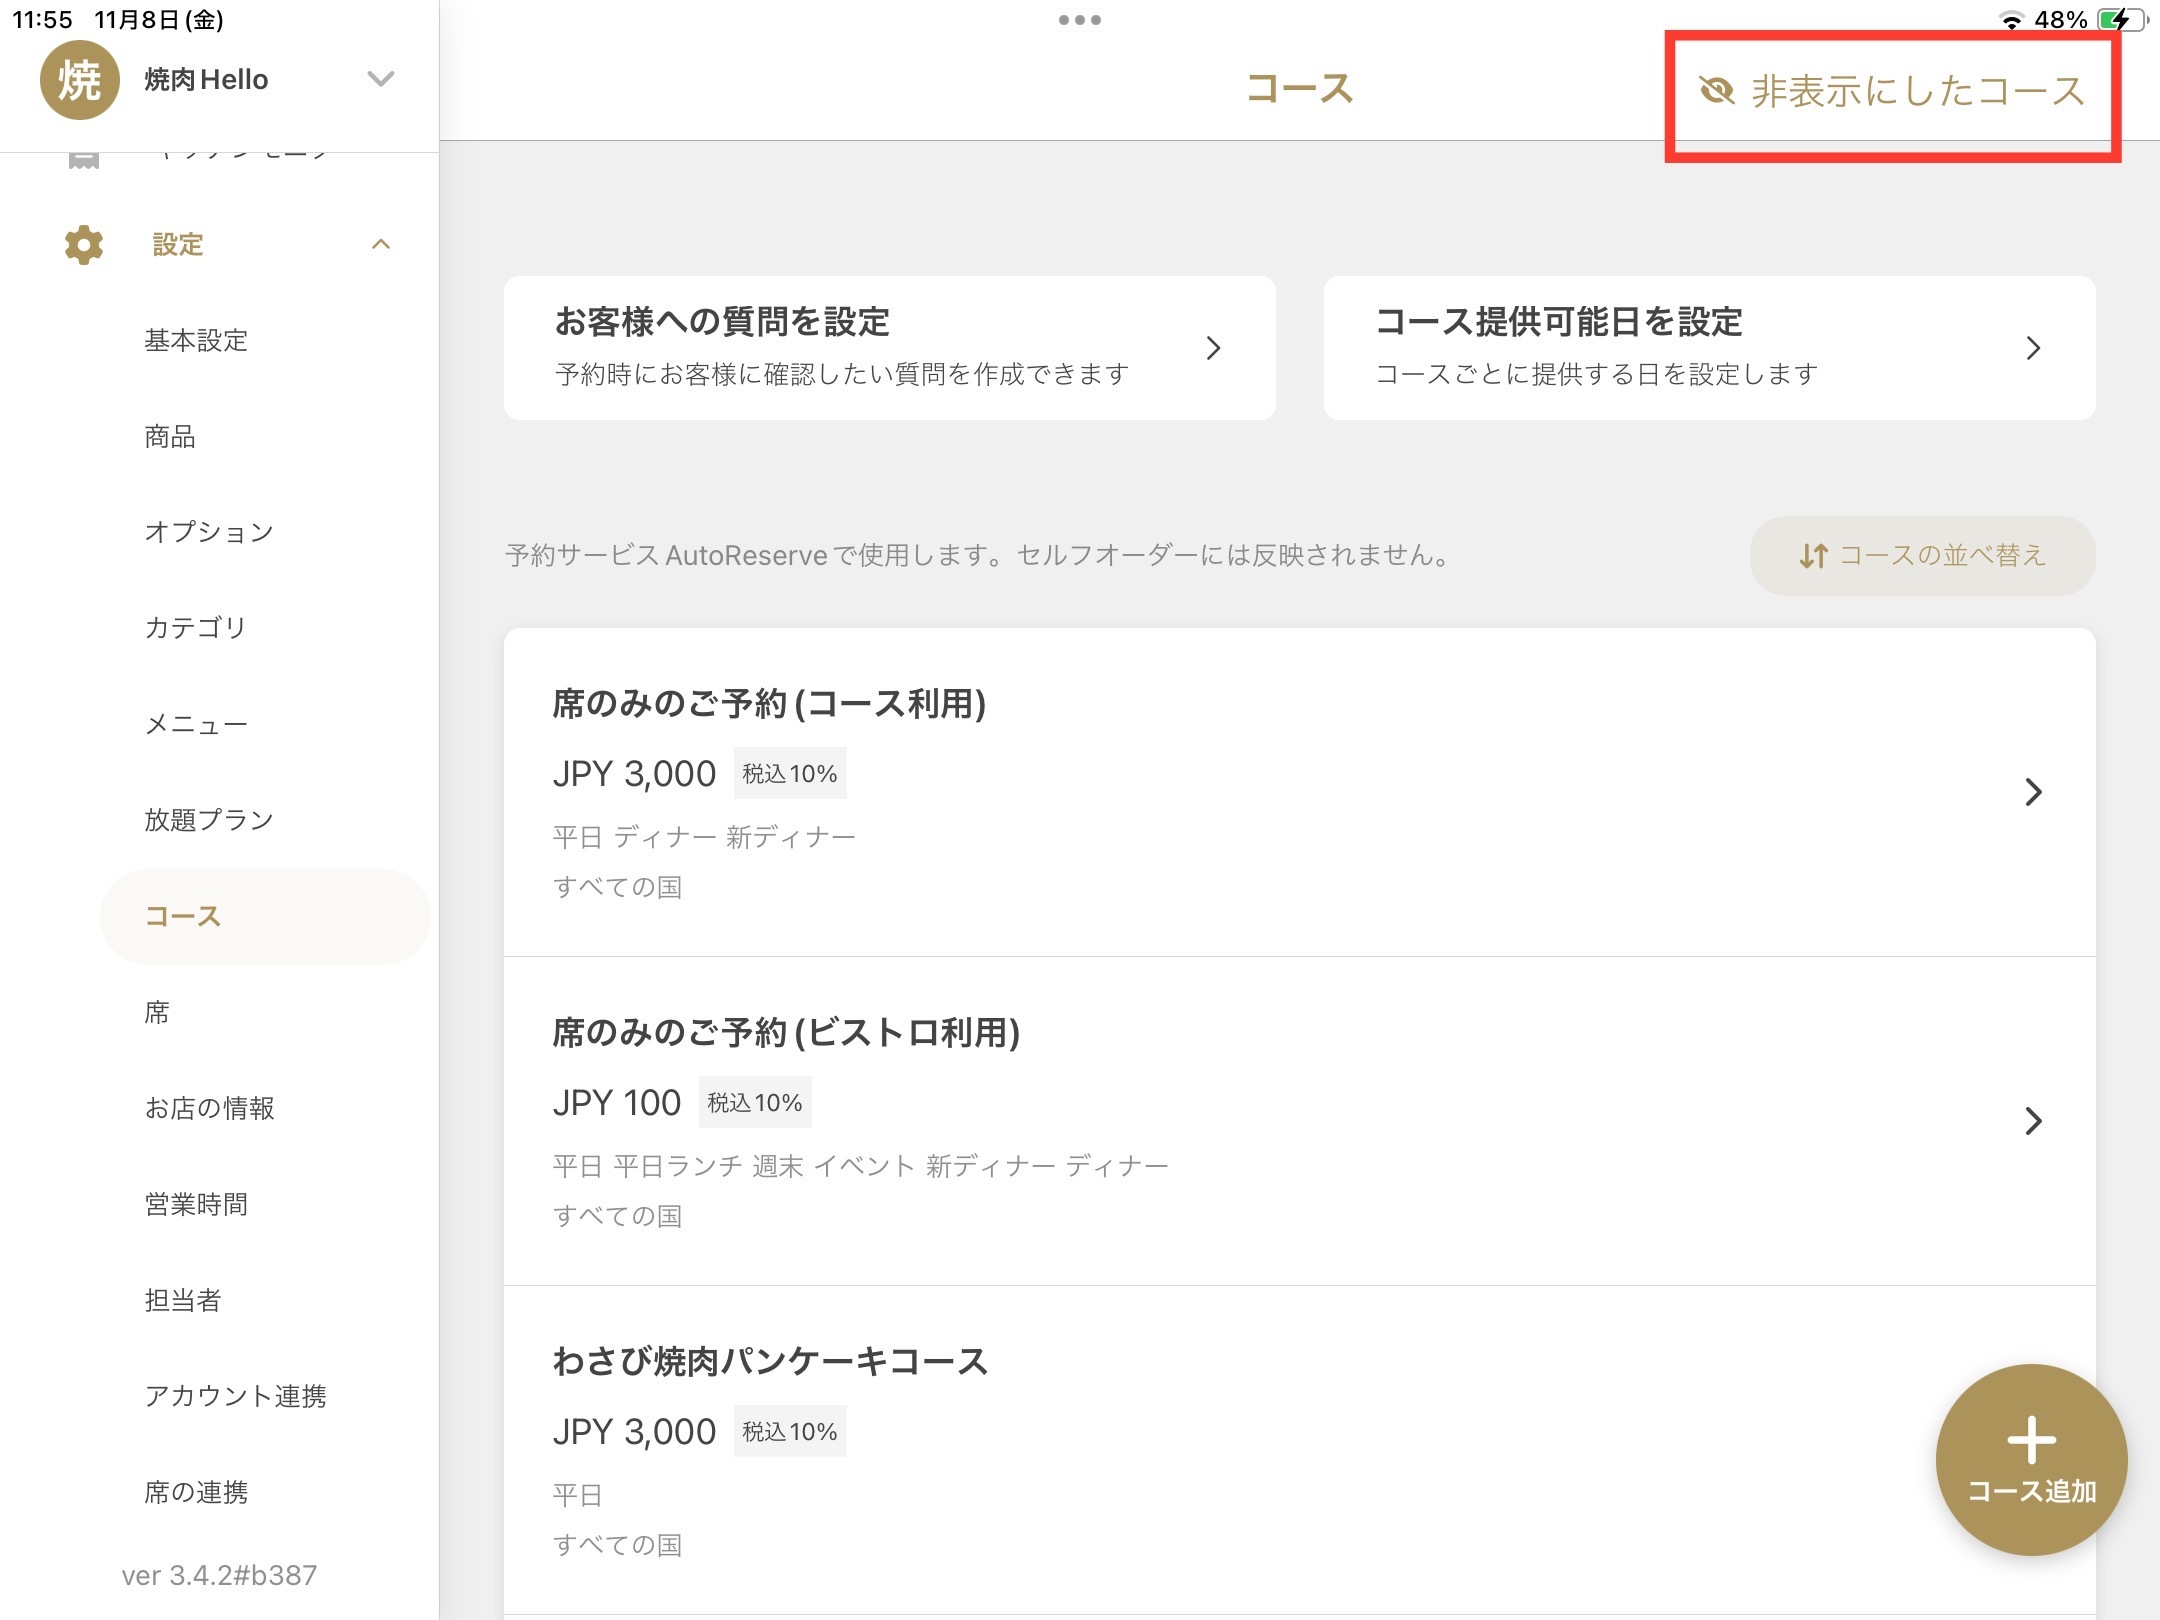The height and width of the screenshot is (1620, 2160).
Task: Select 席の連携 in the sidebar
Action: pos(196,1493)
